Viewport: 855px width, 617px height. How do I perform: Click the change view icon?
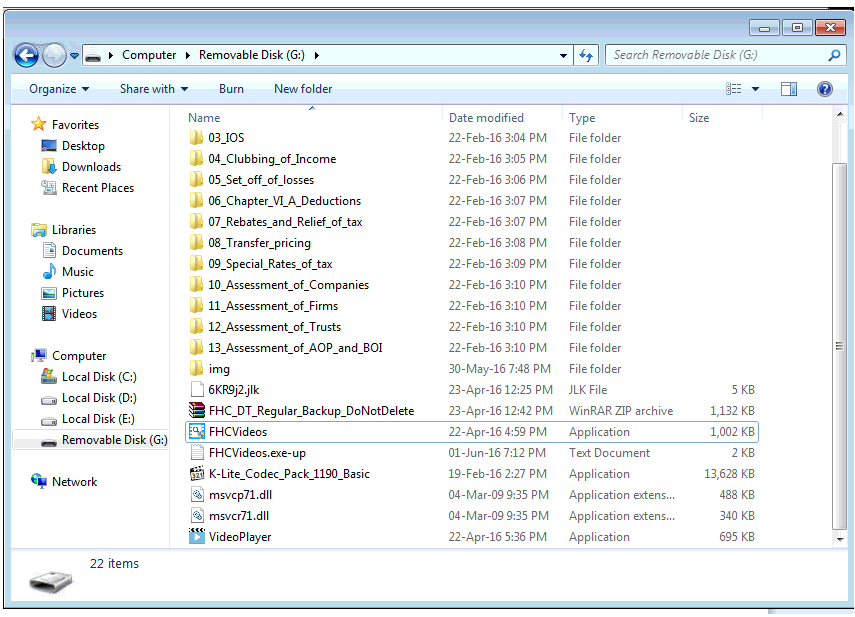click(x=734, y=89)
